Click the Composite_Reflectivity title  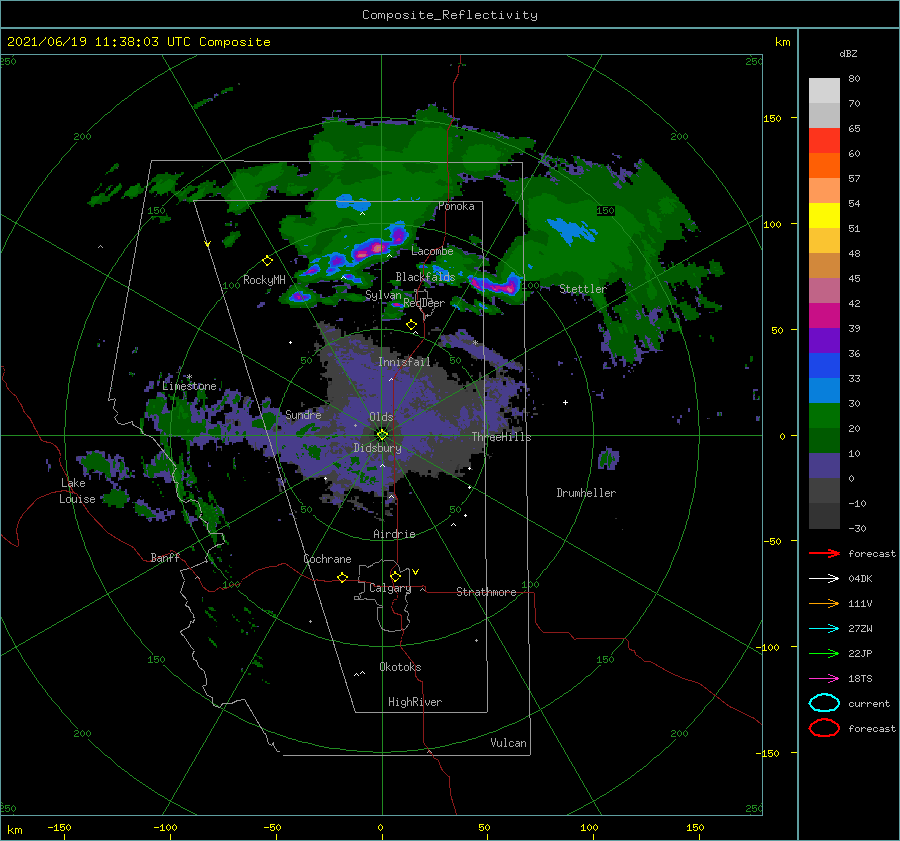click(x=449, y=15)
